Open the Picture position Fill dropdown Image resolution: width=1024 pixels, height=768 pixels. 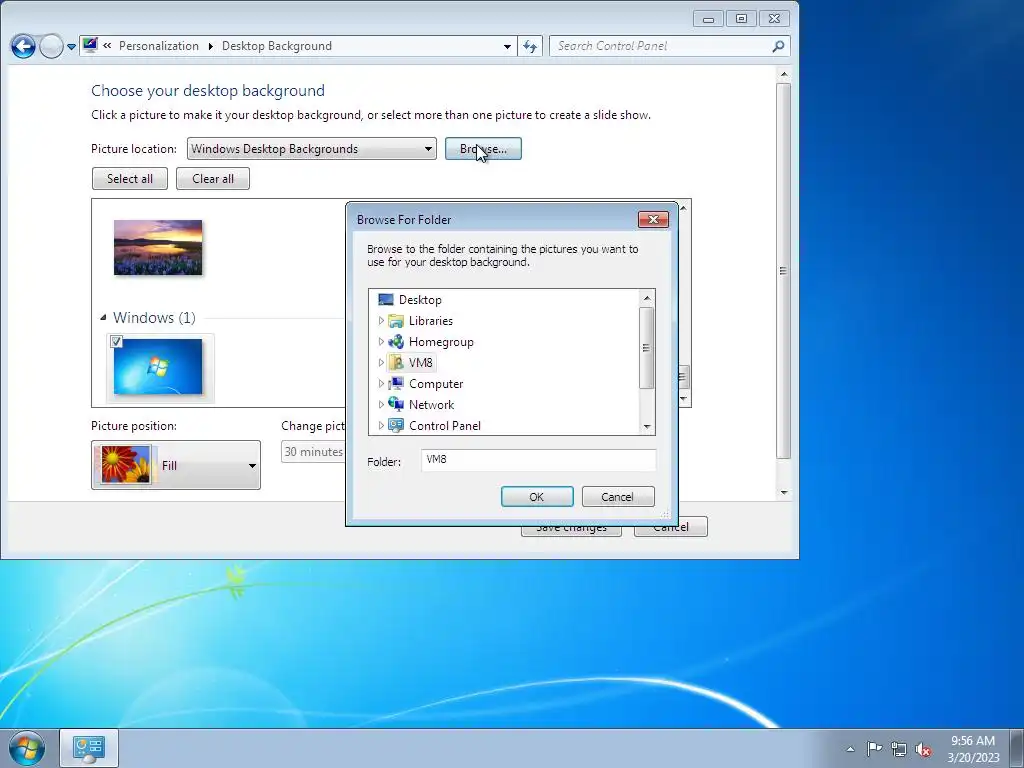click(x=176, y=465)
